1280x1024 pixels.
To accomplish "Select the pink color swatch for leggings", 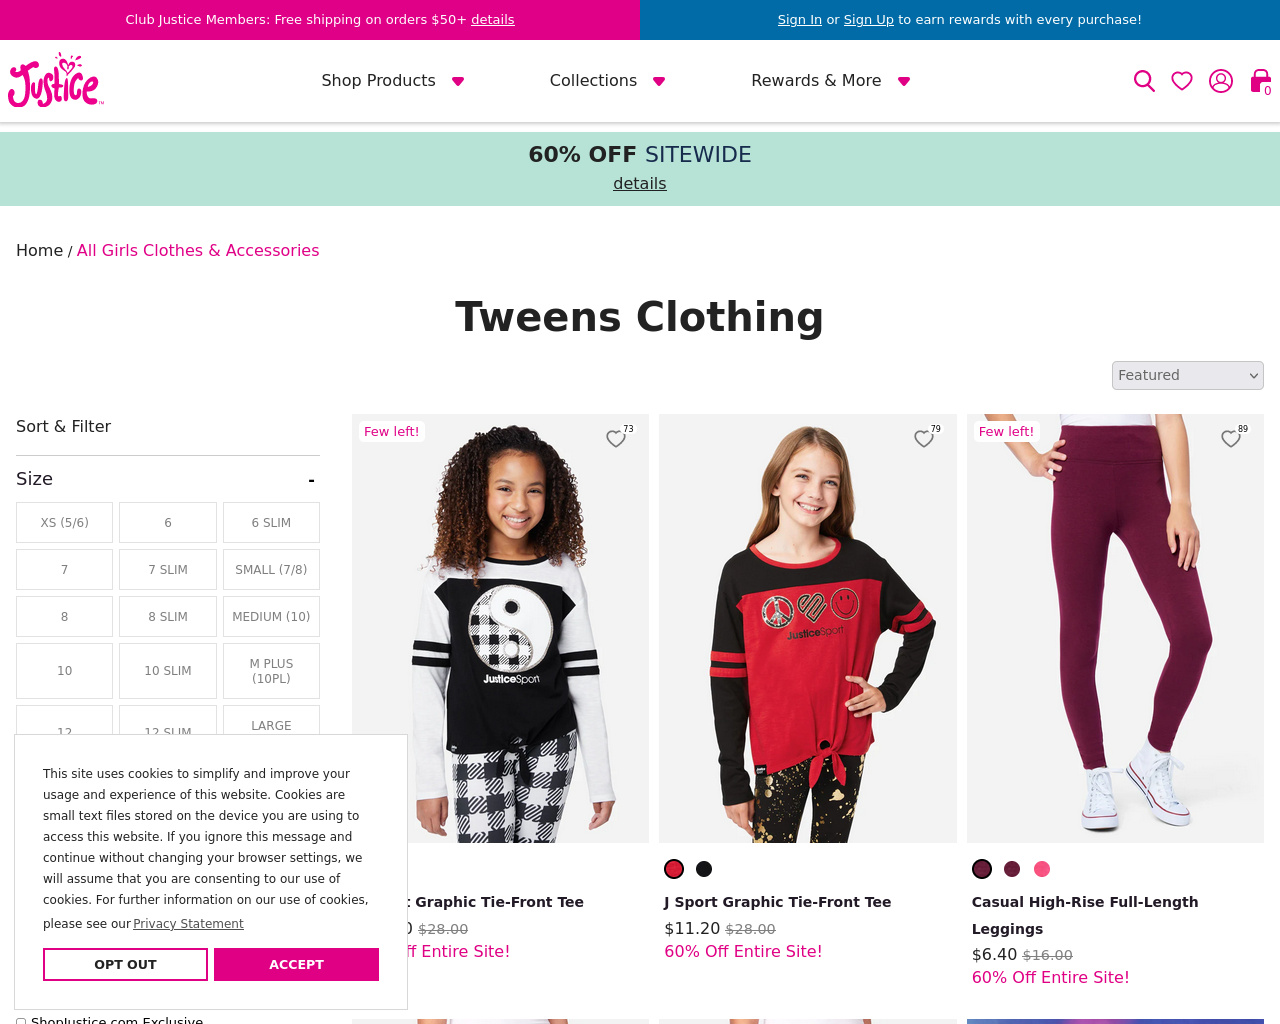I will click(x=1042, y=869).
